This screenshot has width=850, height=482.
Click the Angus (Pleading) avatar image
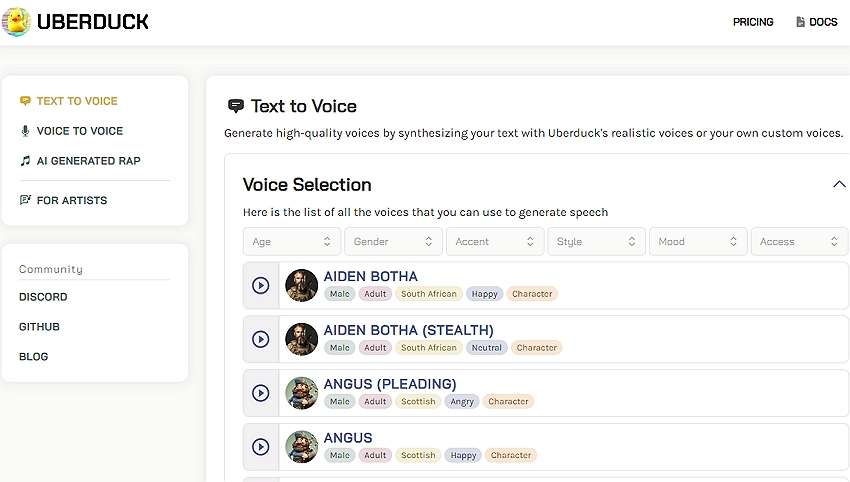pyautogui.click(x=301, y=393)
